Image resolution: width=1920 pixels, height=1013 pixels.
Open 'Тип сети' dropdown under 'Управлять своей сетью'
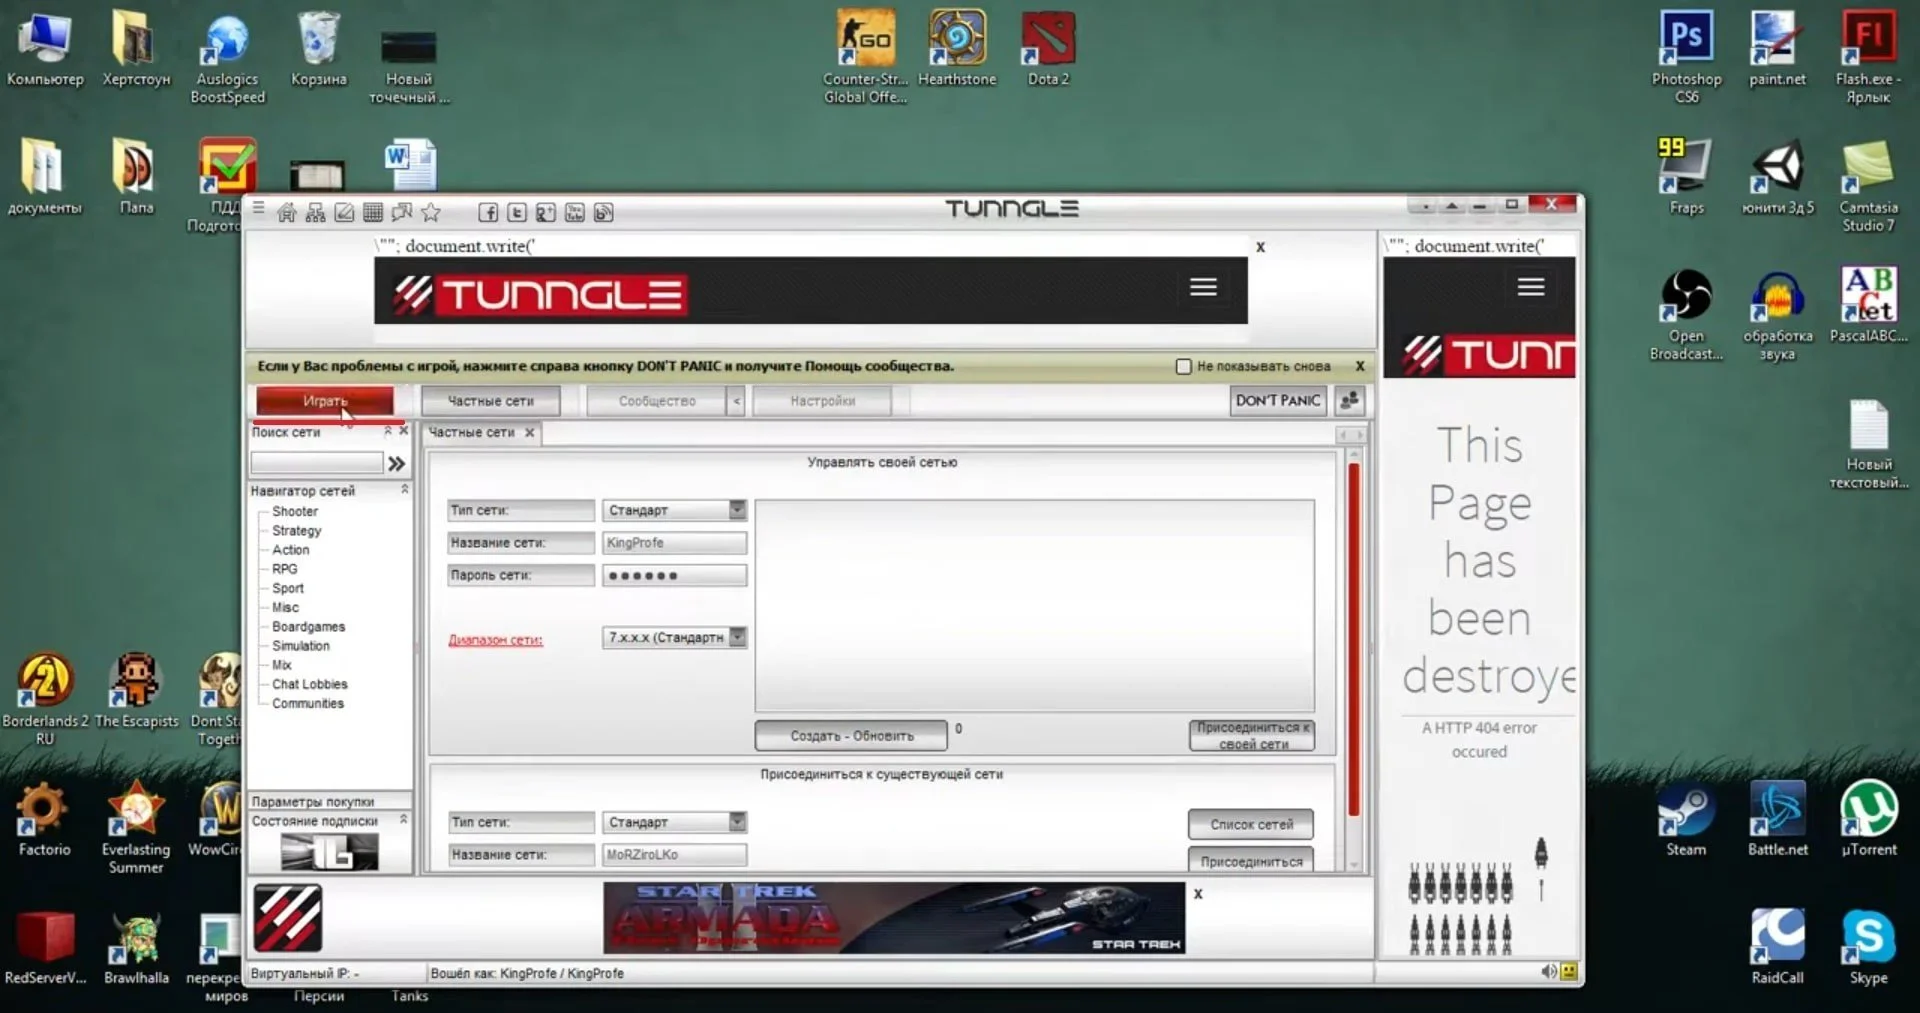tap(737, 510)
